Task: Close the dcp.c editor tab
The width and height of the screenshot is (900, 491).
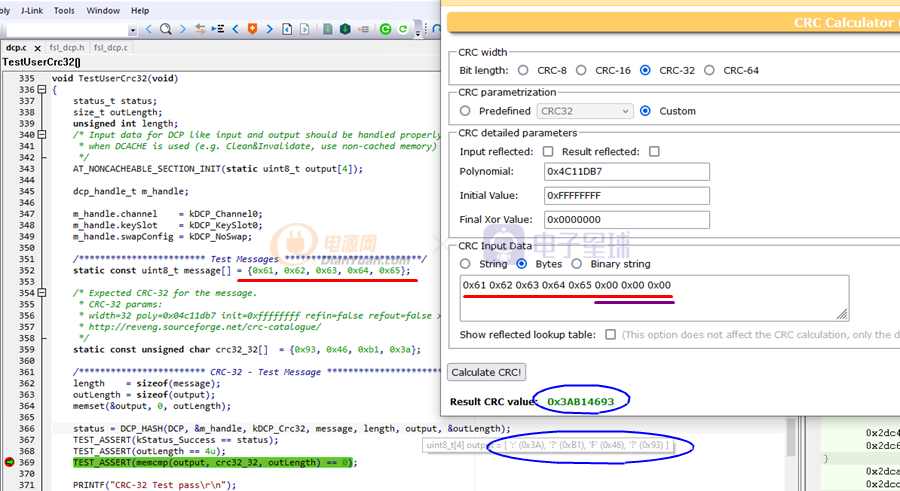Action: pyautogui.click(x=38, y=47)
